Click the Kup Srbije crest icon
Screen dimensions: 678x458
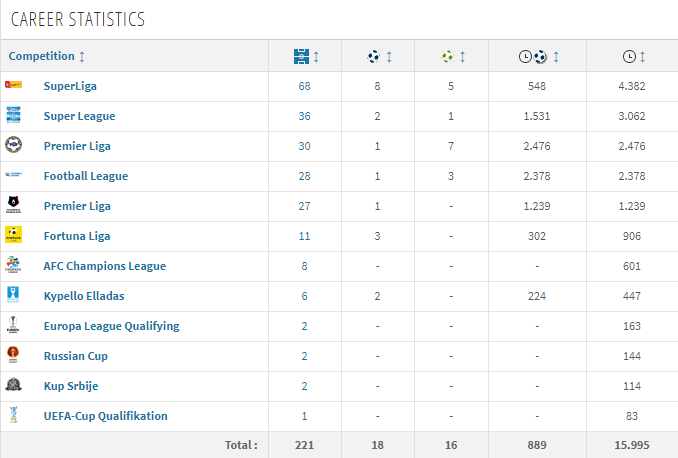(13, 384)
